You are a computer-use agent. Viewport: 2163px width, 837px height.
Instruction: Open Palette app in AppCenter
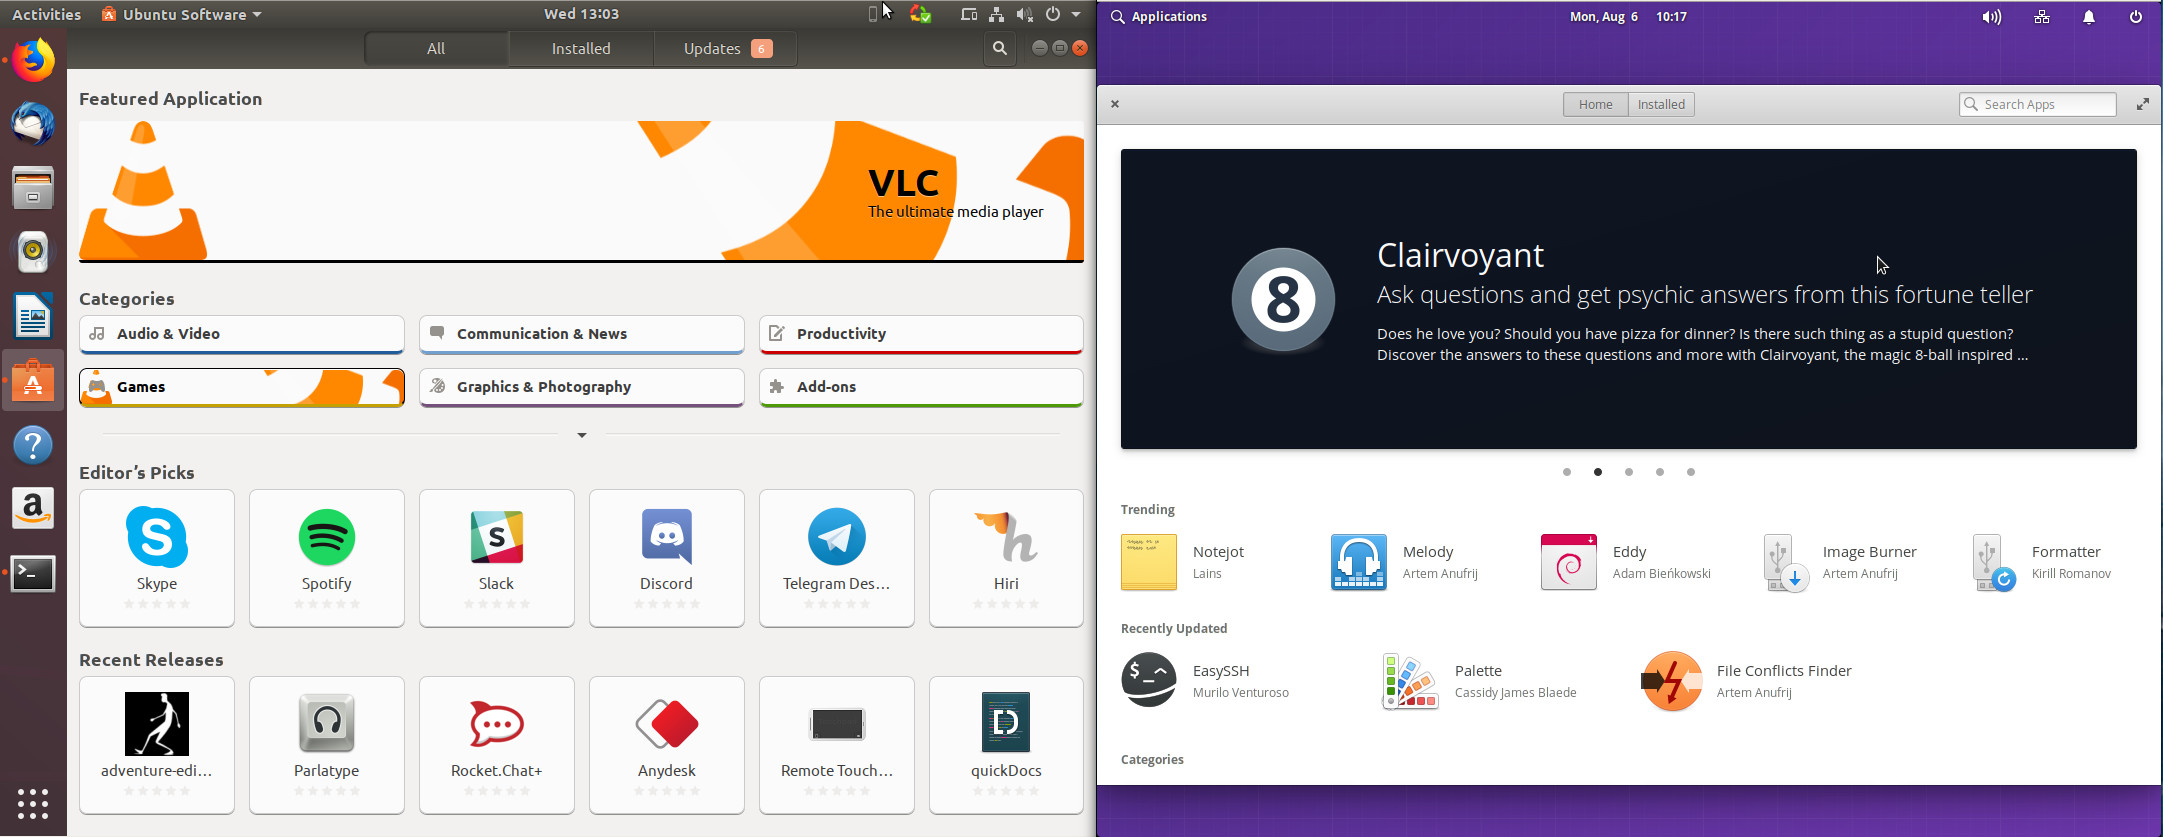pos(1480,680)
